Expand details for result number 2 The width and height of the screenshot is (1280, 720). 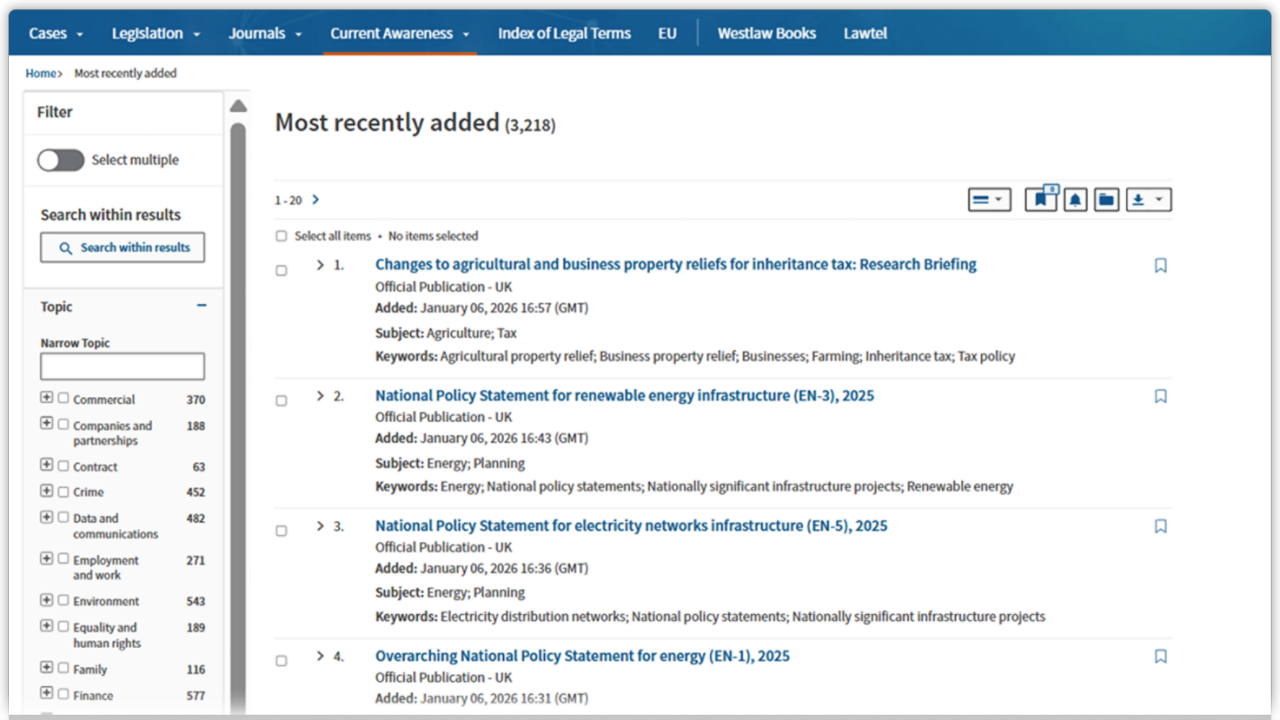pyautogui.click(x=319, y=395)
